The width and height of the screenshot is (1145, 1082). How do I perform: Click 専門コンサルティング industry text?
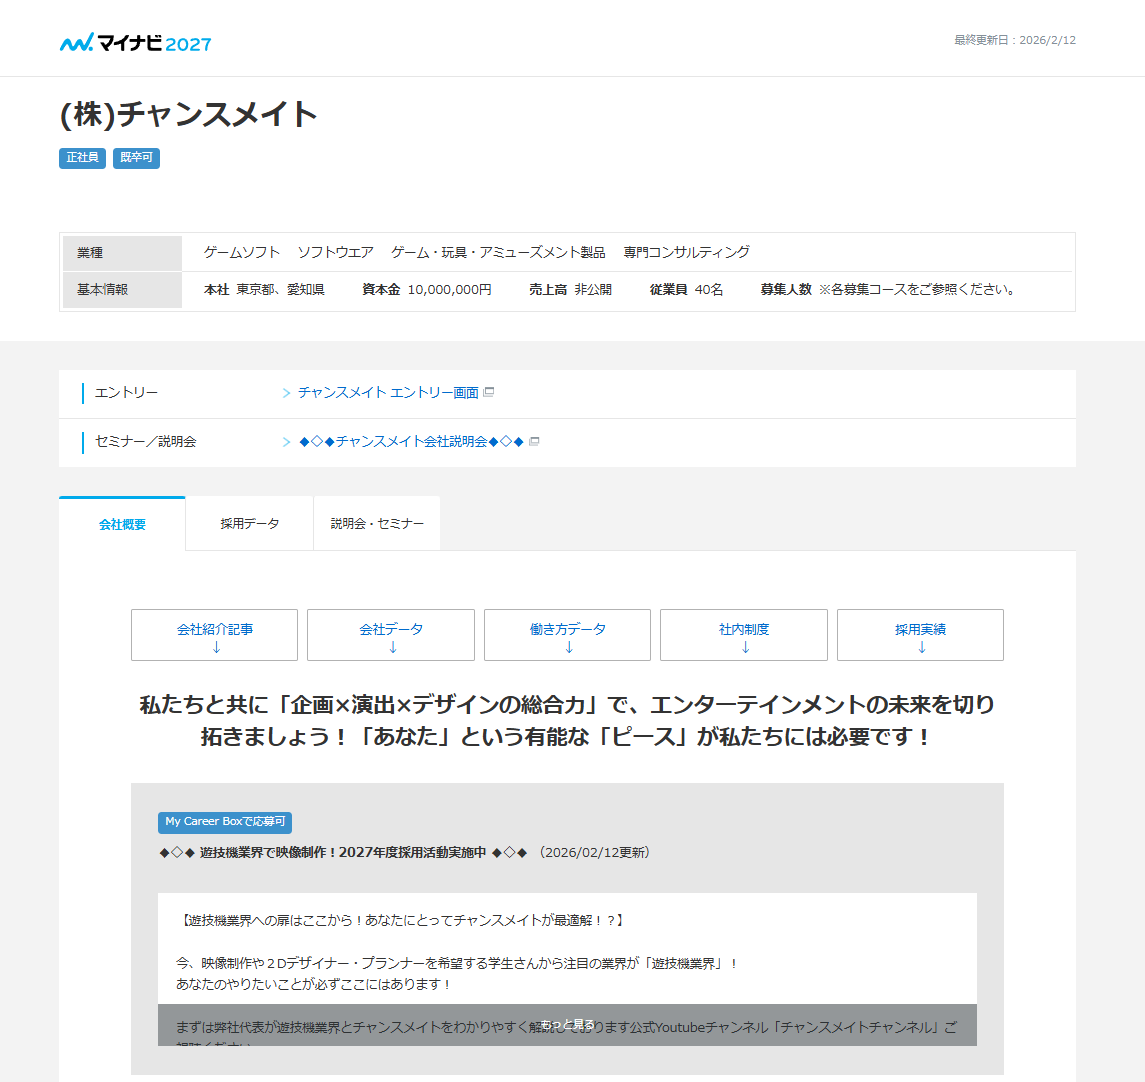686,253
